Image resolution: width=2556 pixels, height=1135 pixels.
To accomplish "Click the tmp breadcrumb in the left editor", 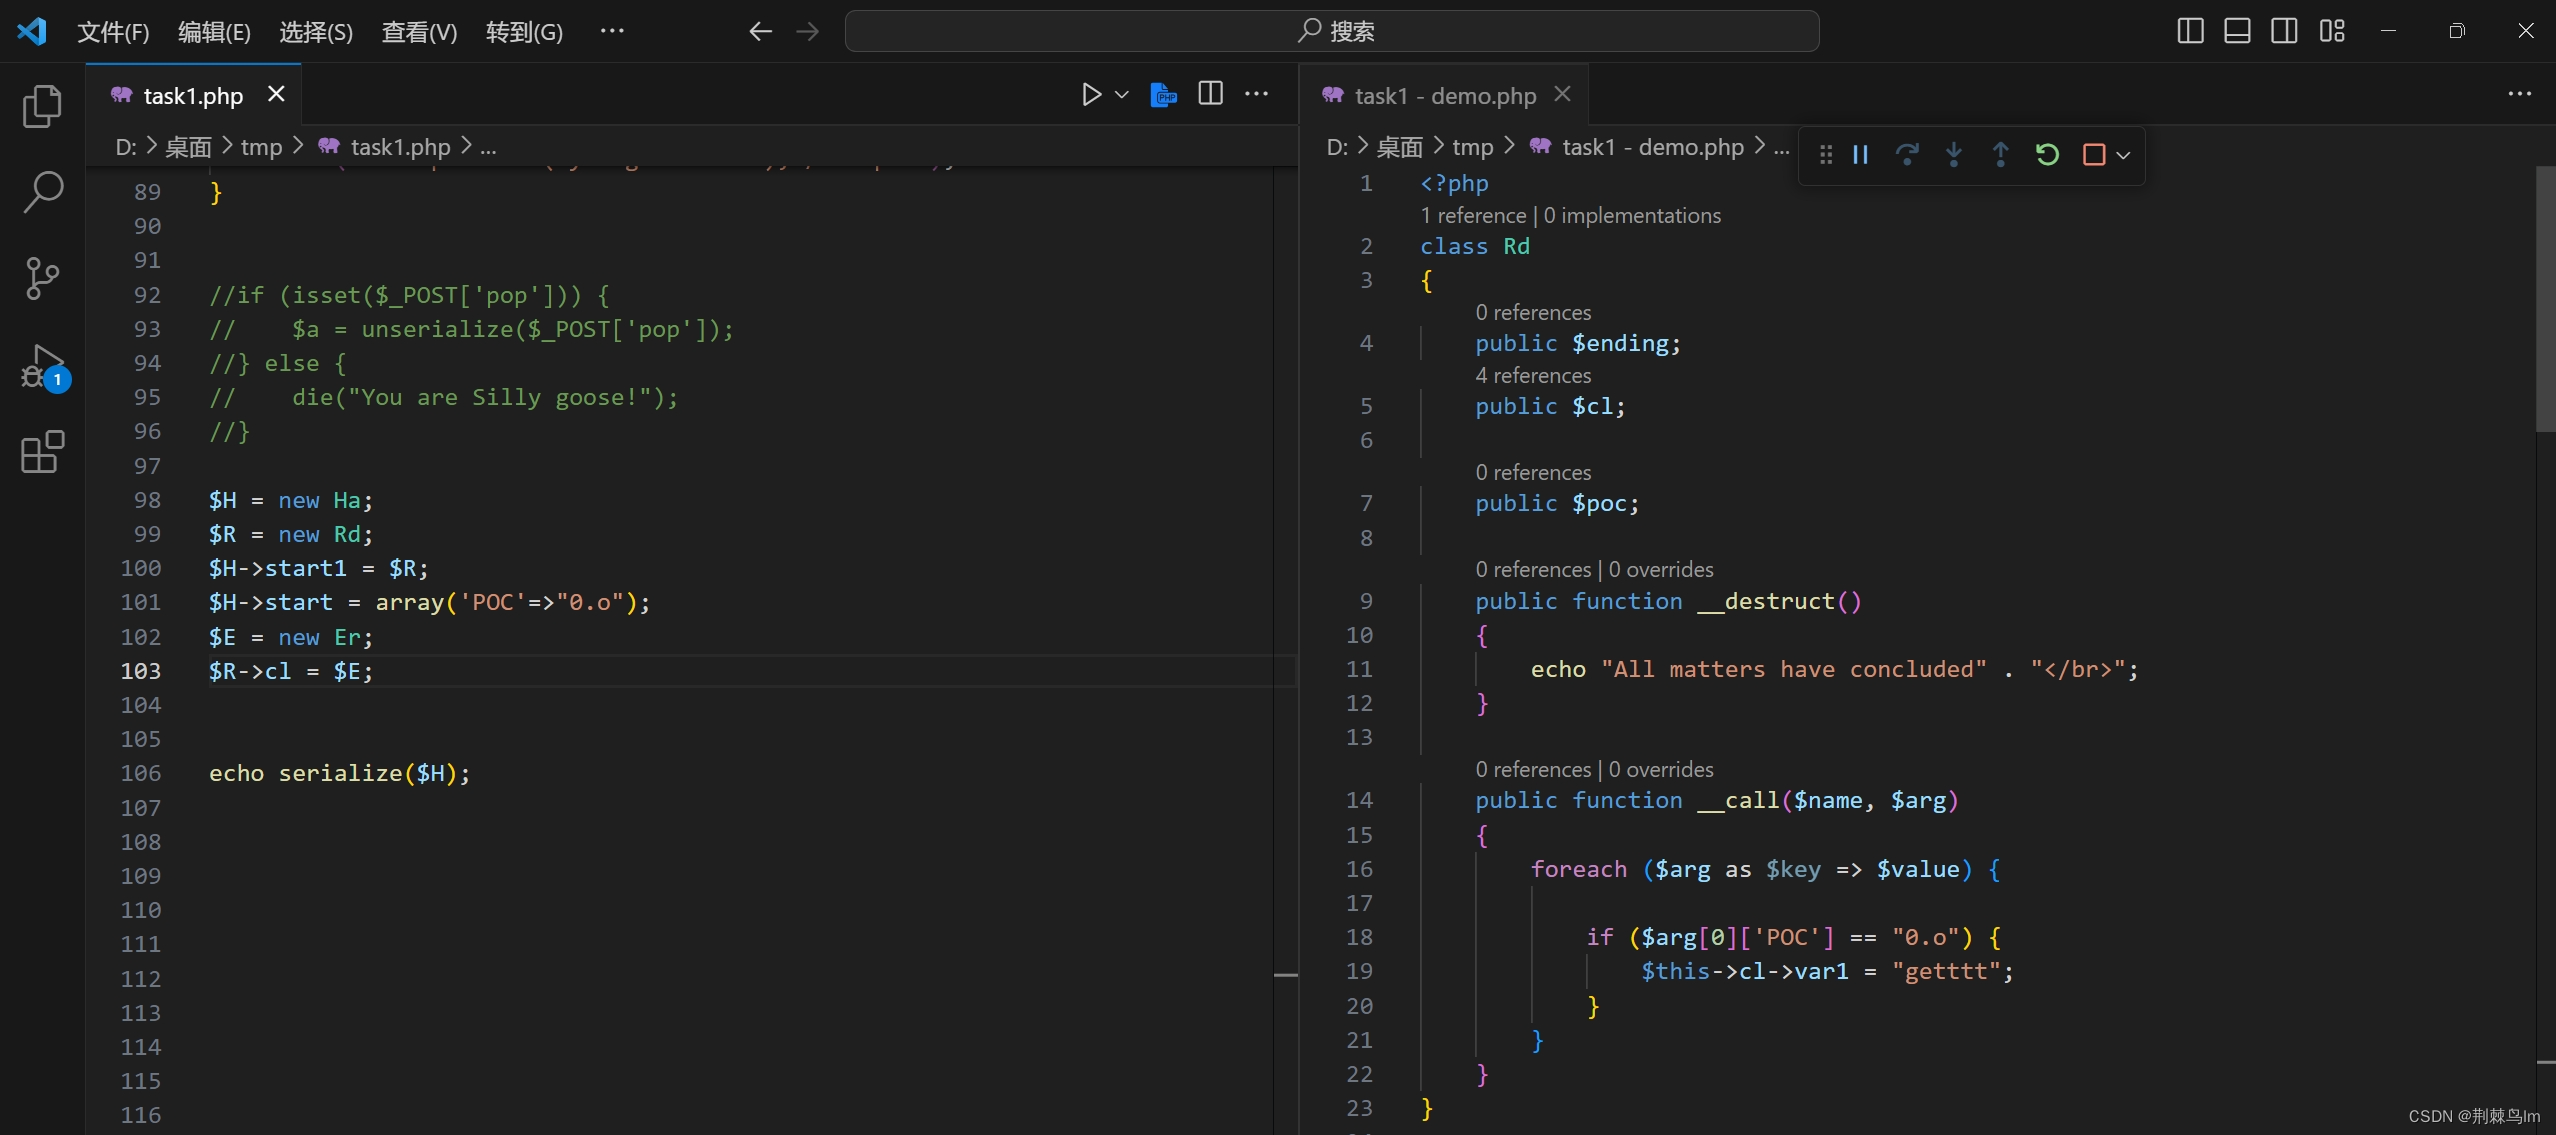I will (x=261, y=147).
